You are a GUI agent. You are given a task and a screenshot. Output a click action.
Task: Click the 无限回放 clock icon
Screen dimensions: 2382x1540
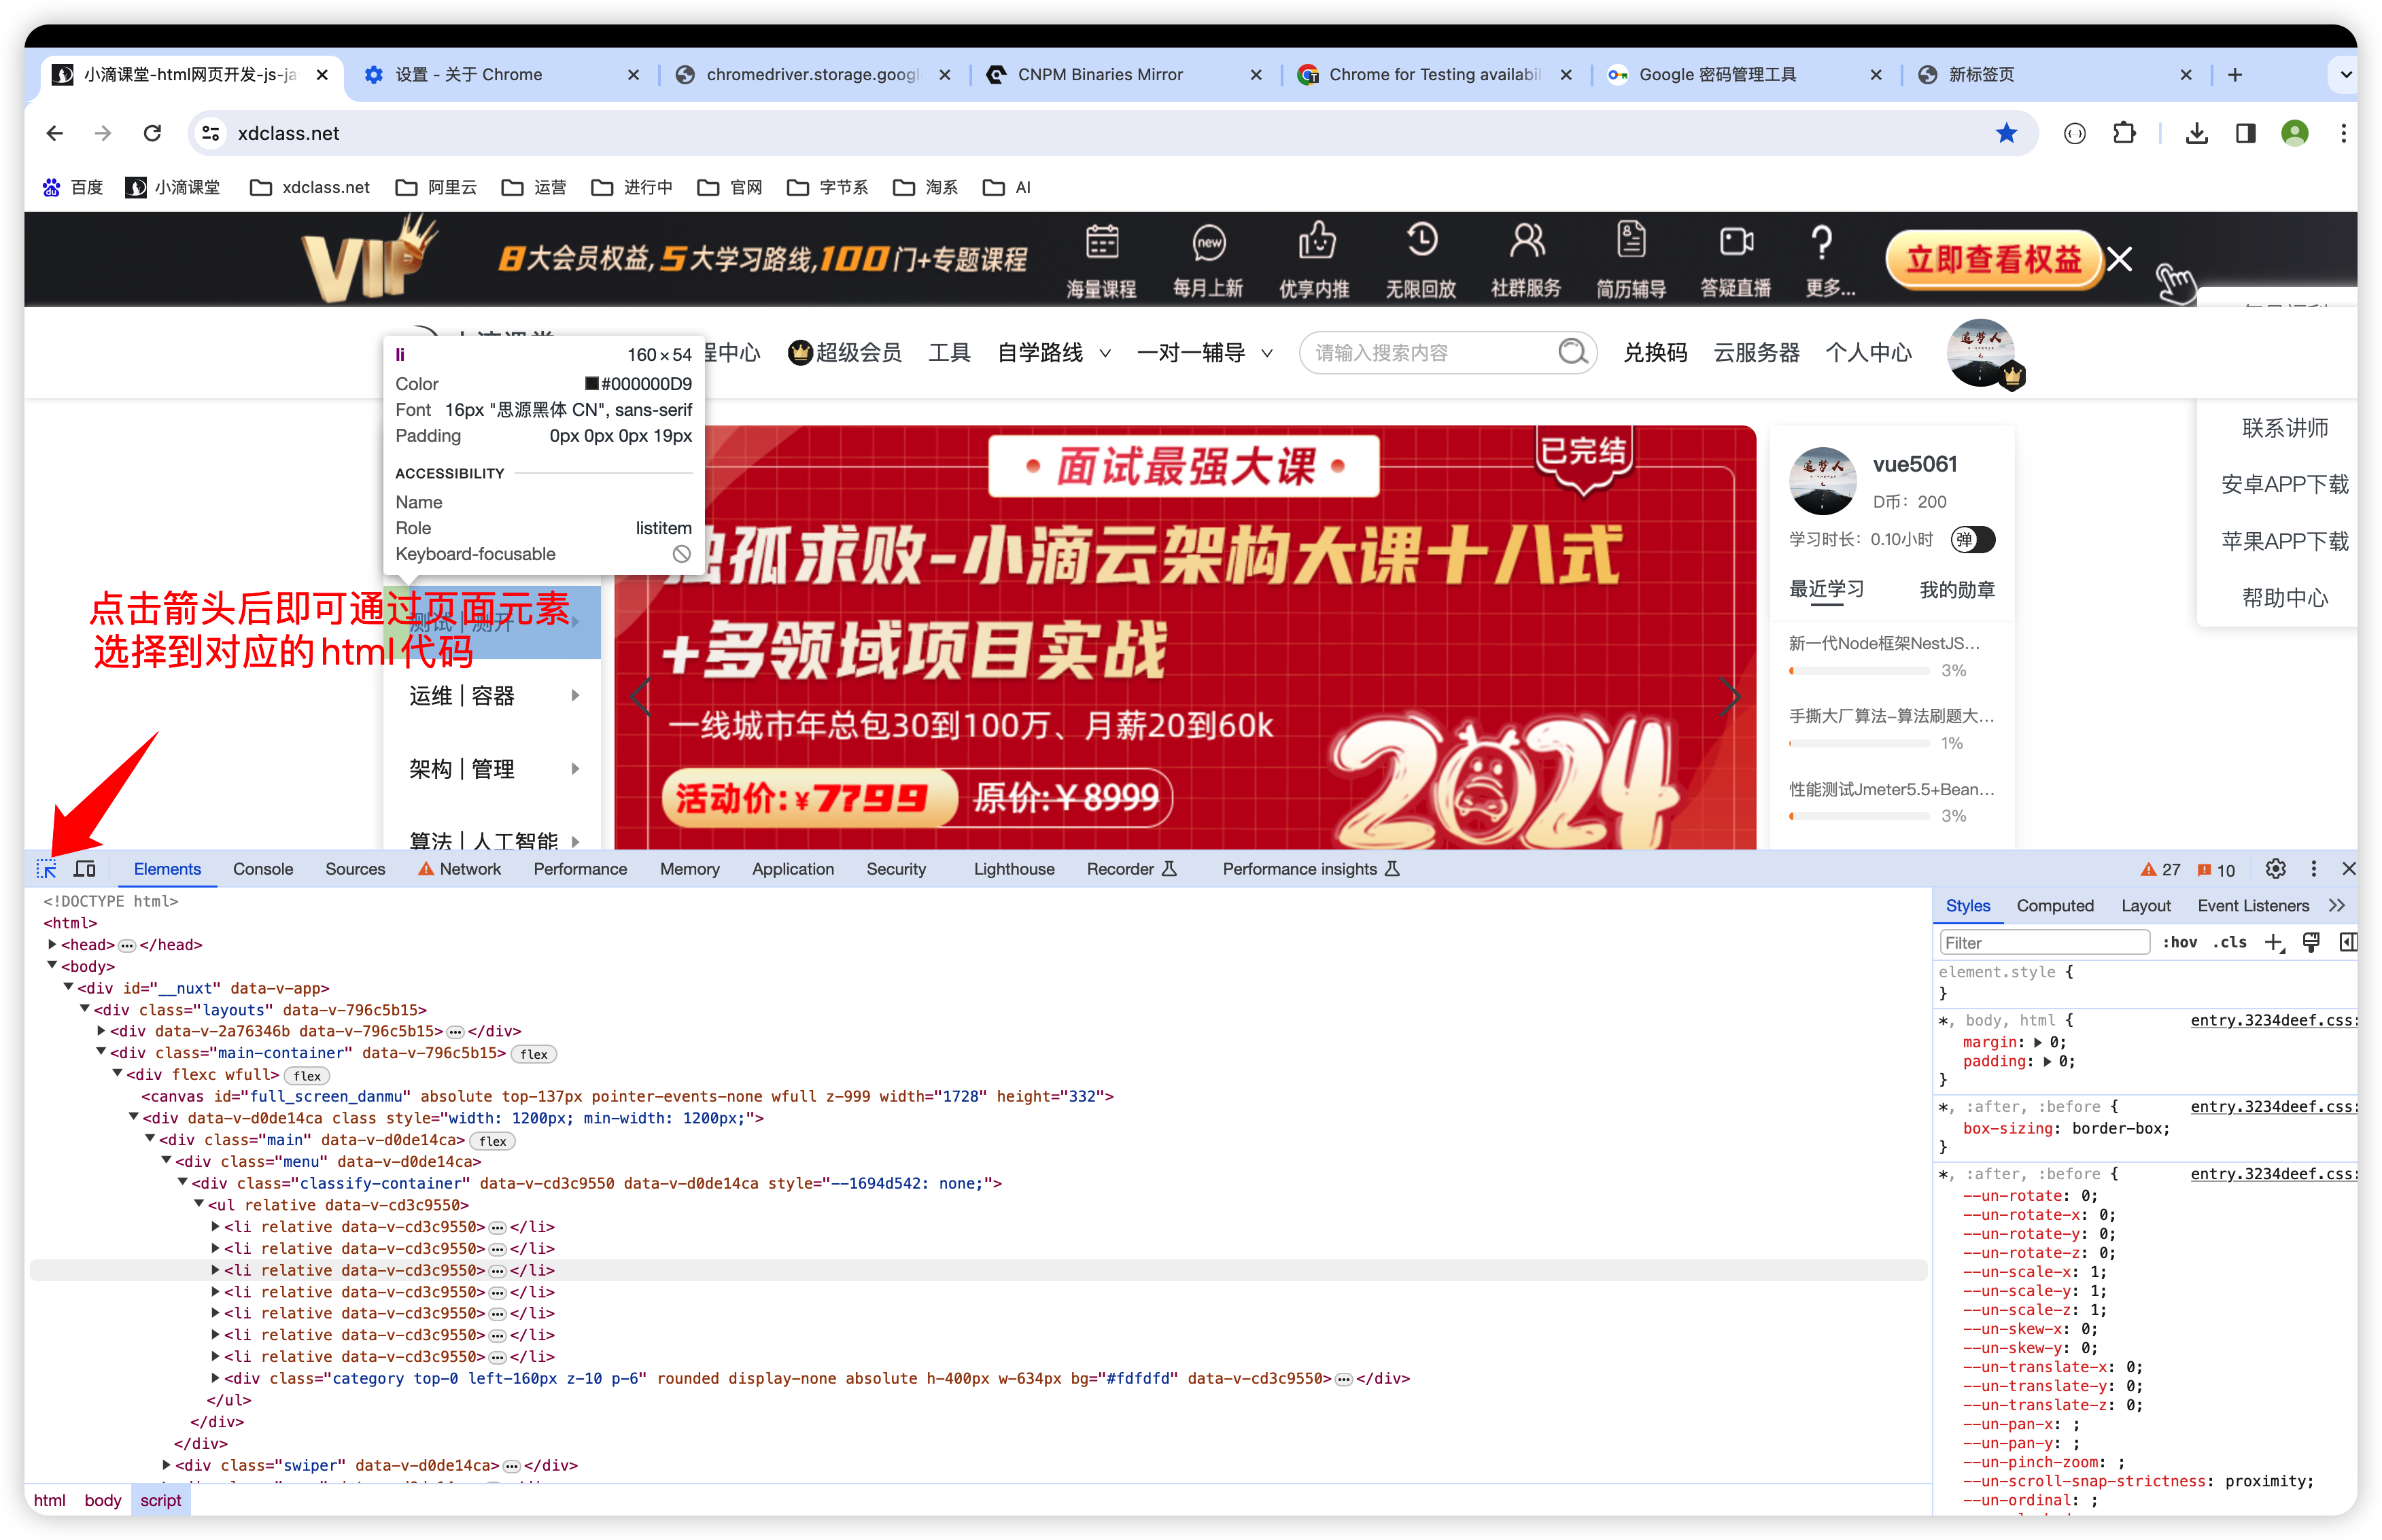(x=1421, y=240)
